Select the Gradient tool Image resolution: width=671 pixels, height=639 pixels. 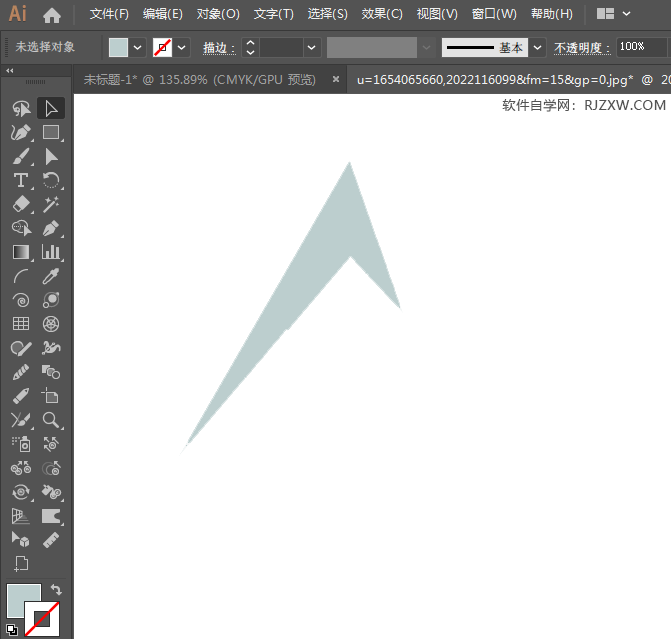(20, 252)
